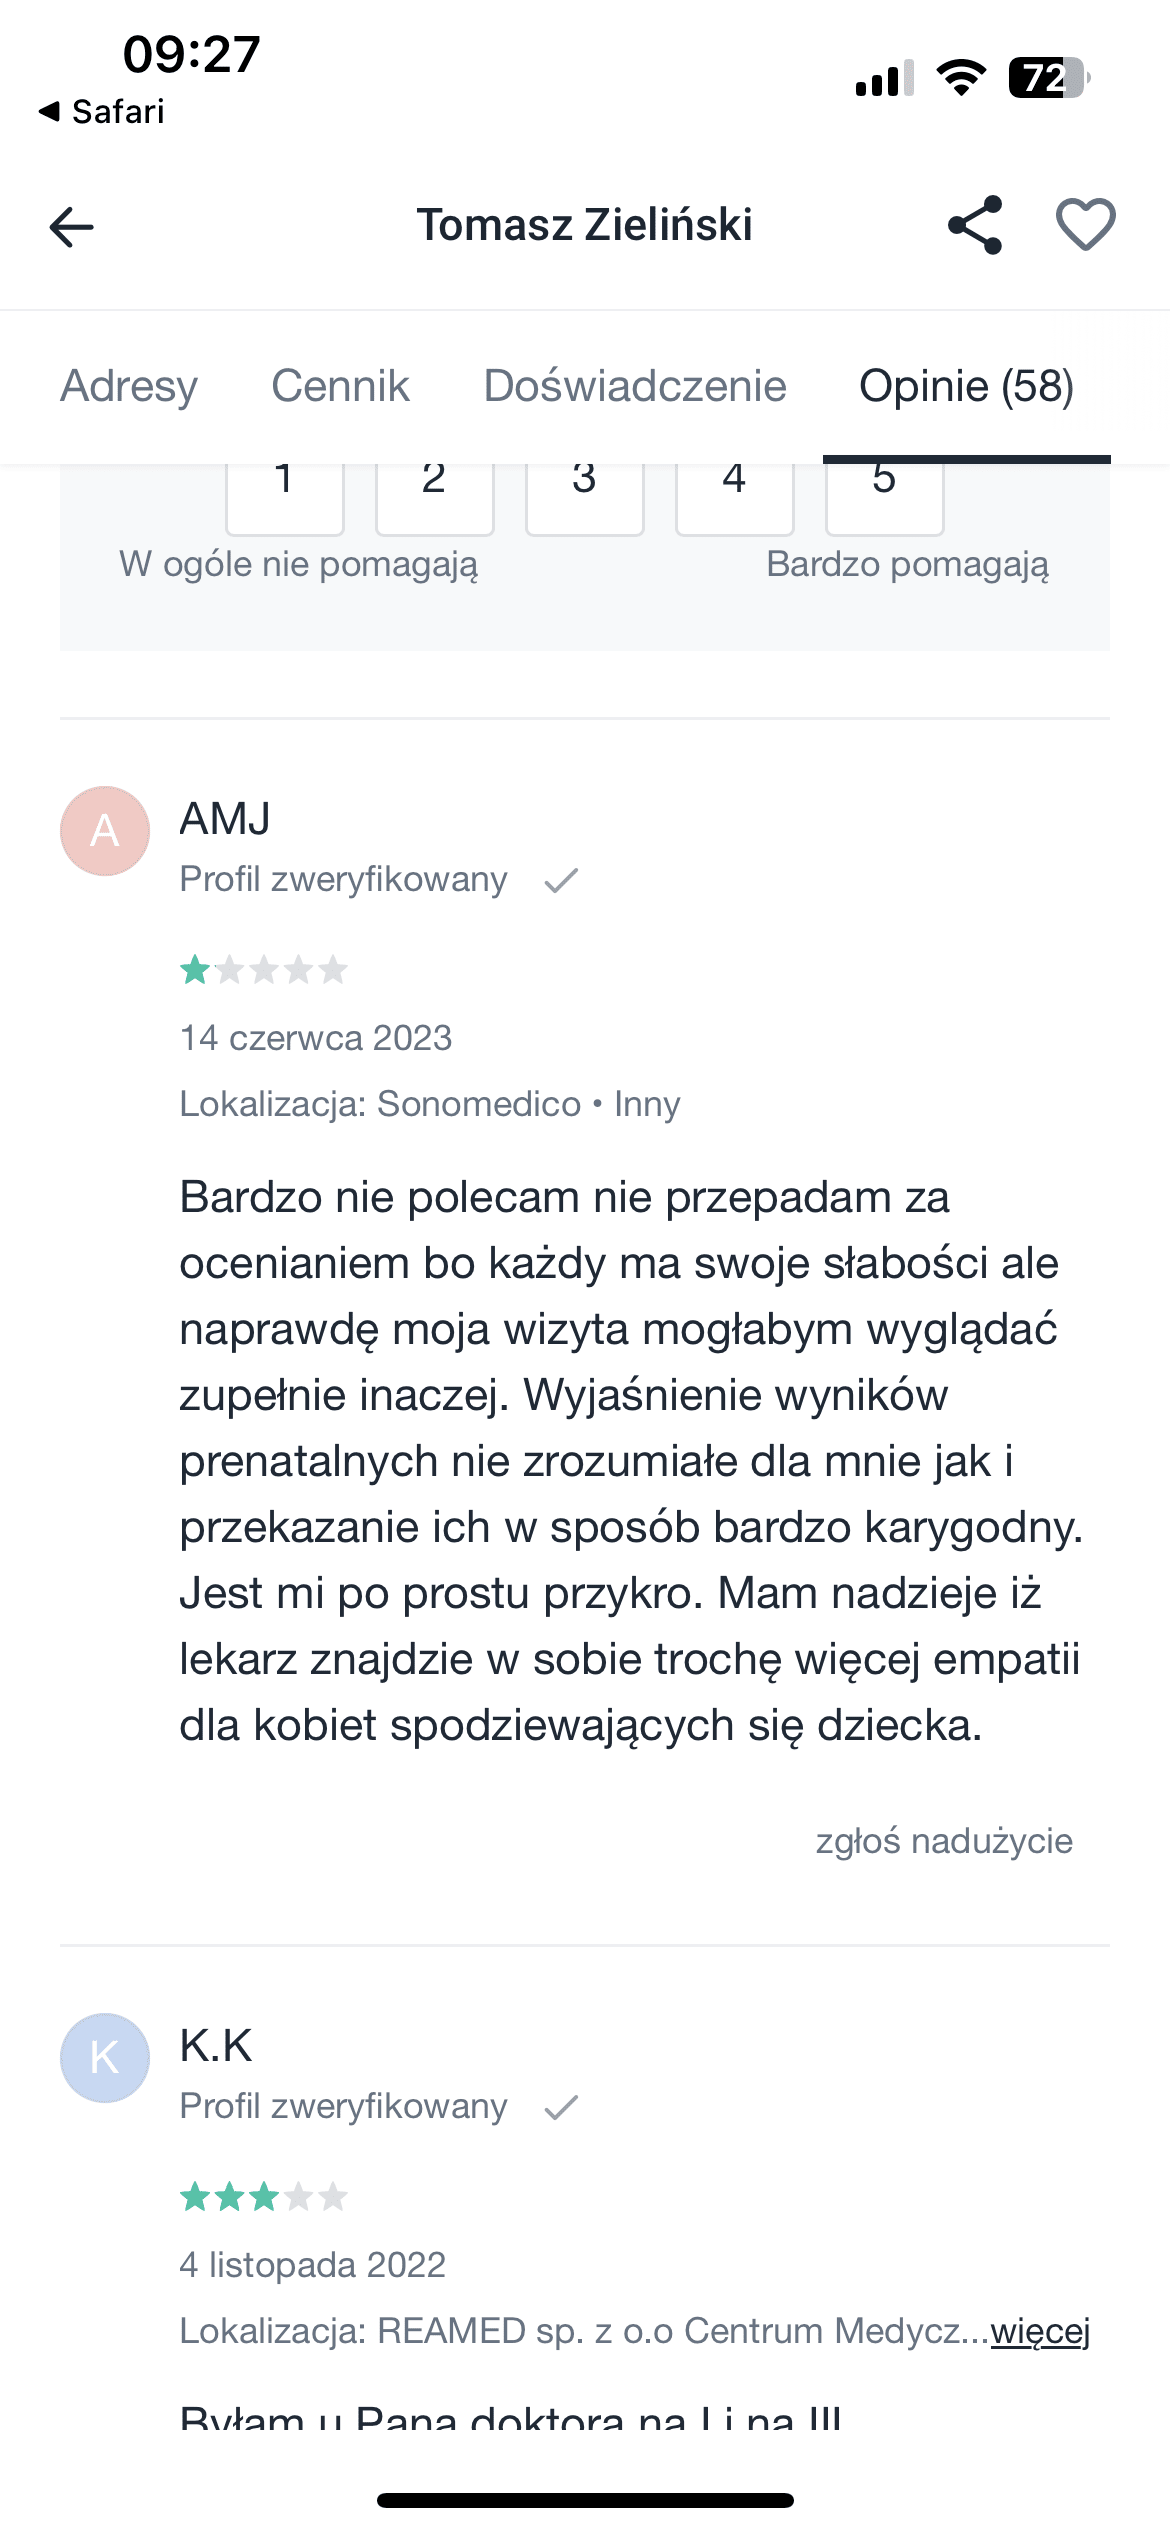The image size is (1170, 2532).
Task: Tap the back arrow icon
Action: (x=72, y=227)
